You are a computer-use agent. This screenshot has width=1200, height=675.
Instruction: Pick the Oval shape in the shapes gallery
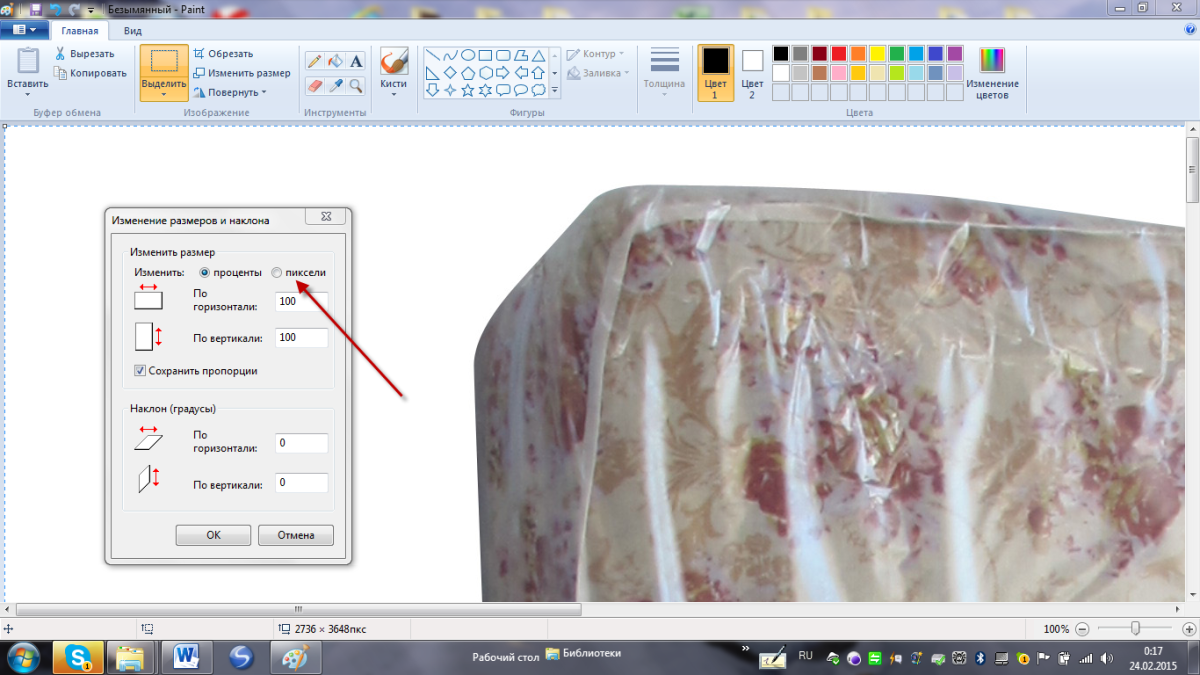click(x=467, y=56)
